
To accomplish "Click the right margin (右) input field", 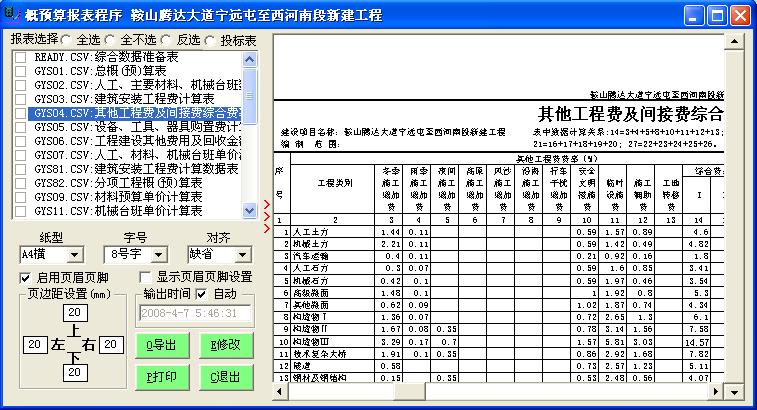I will tap(111, 344).
